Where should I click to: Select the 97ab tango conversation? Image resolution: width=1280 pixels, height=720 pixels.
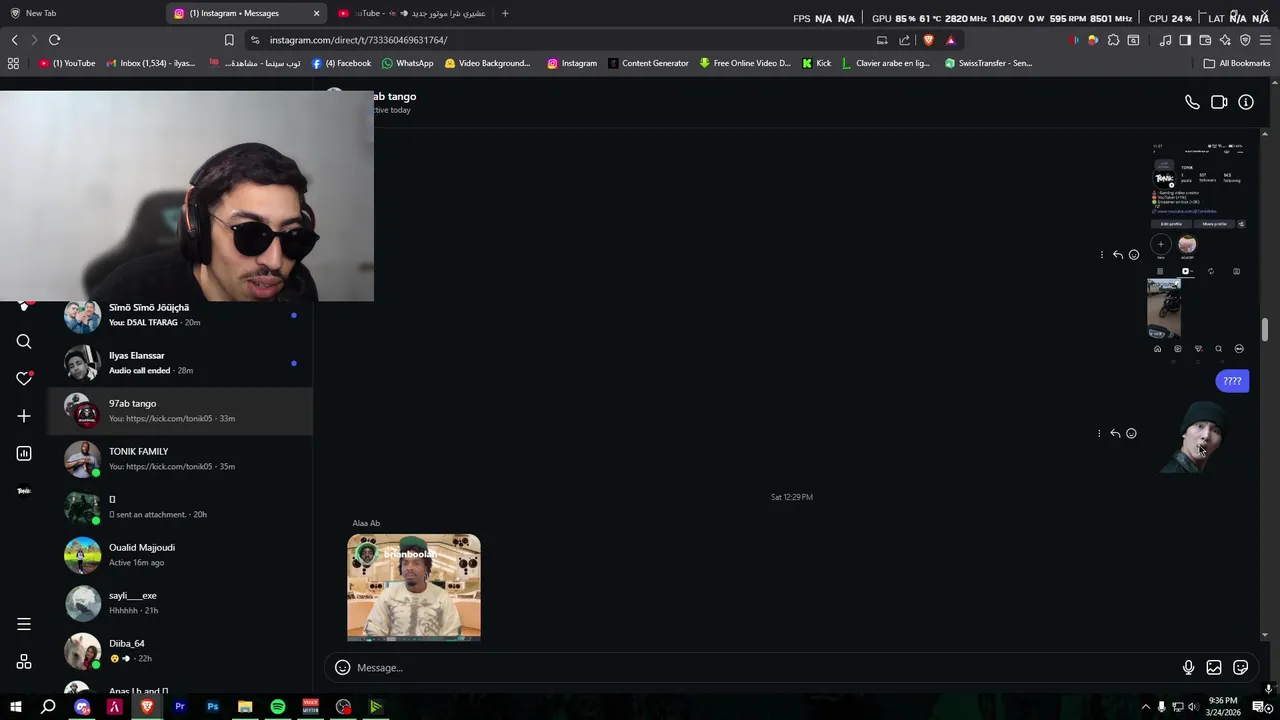(x=180, y=411)
